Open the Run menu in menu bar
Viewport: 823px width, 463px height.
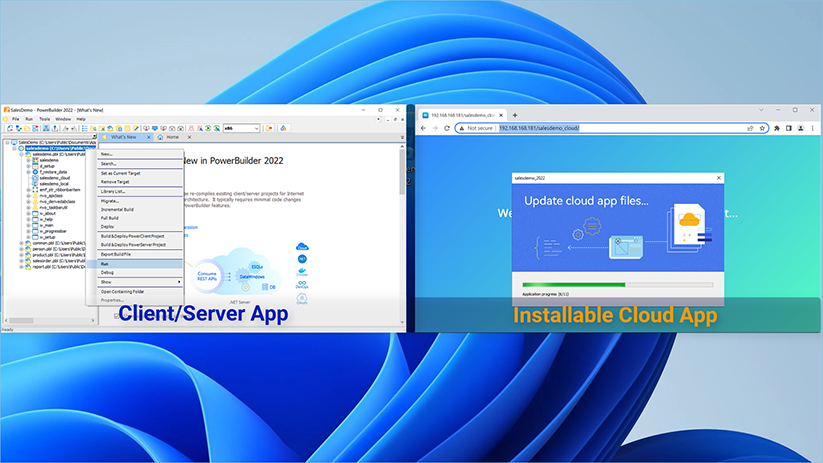(29, 119)
